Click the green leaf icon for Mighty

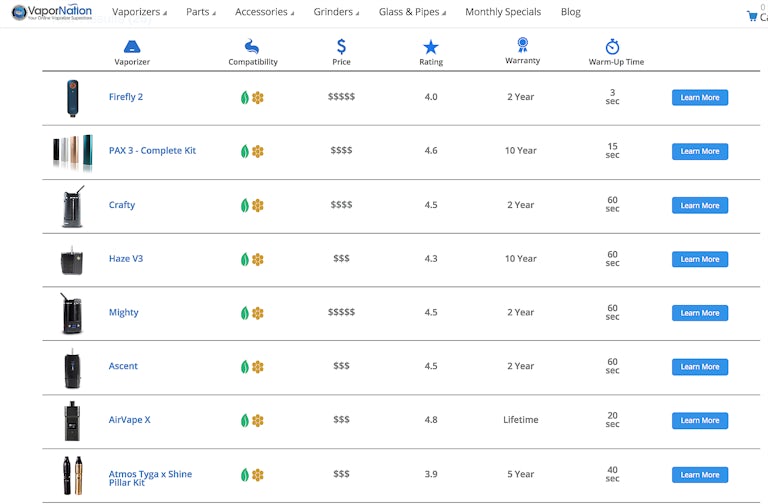tap(245, 313)
